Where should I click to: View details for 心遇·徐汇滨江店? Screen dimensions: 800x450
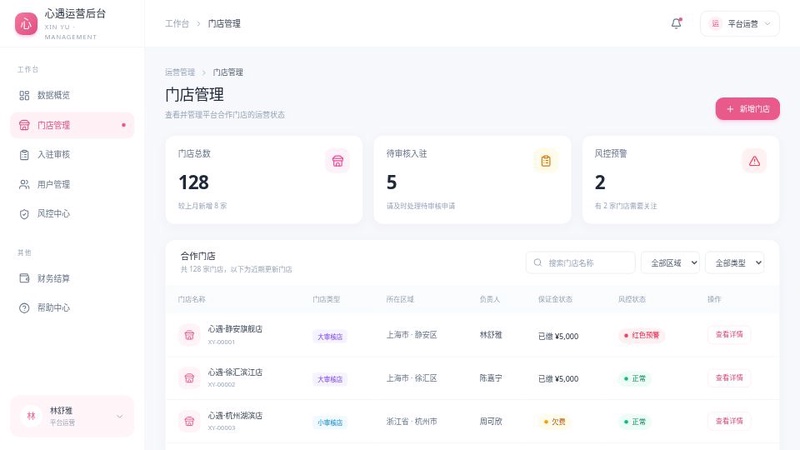point(729,378)
